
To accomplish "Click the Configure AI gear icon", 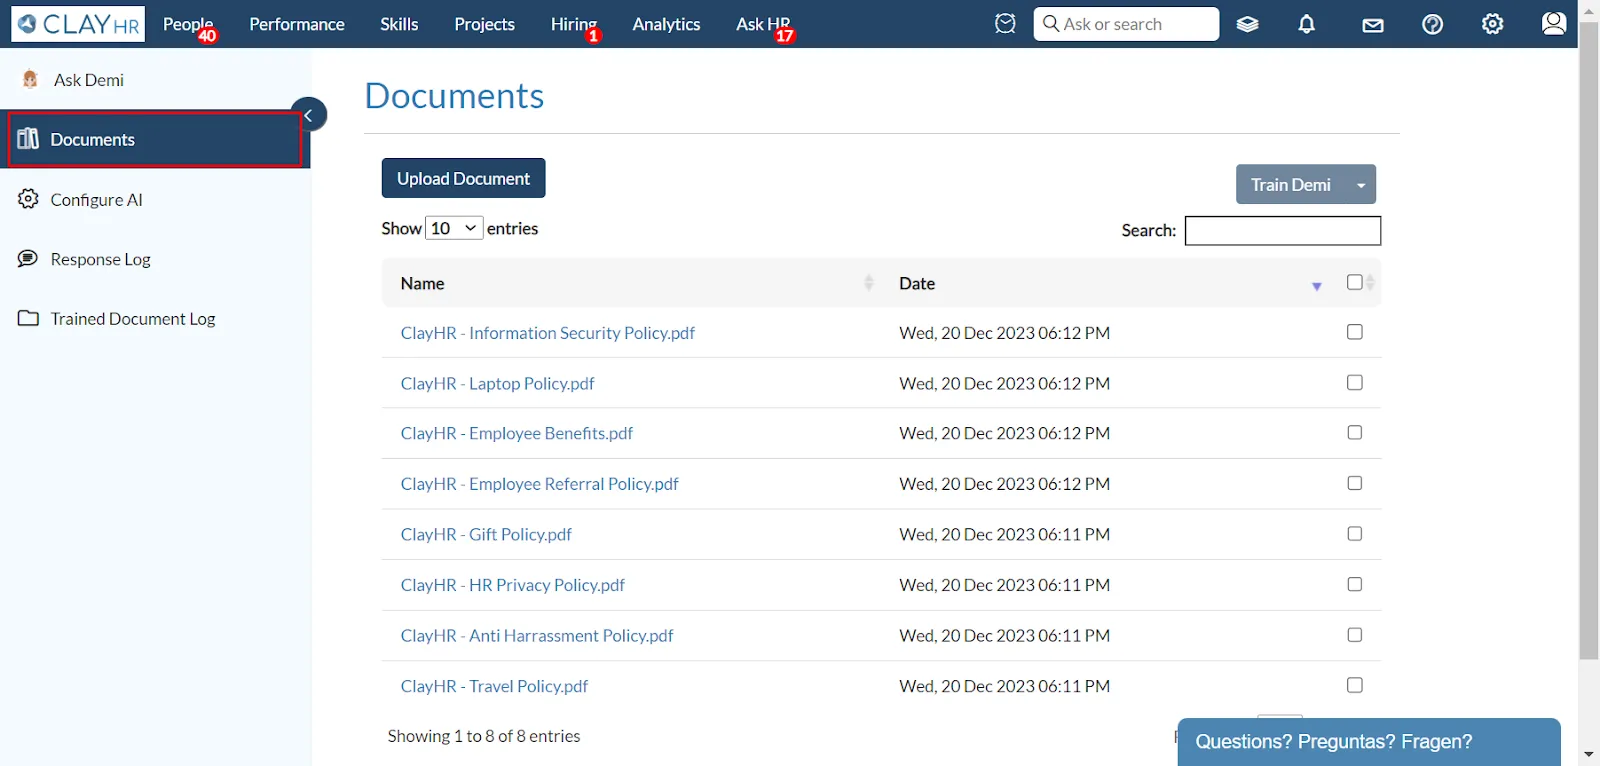I will (28, 198).
